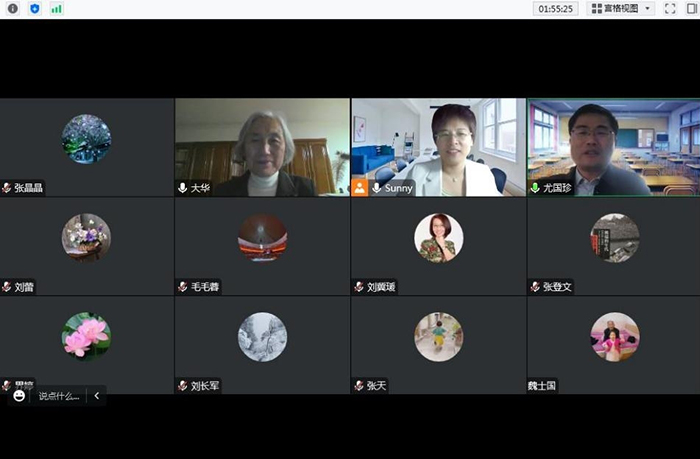This screenshot has height=459, width=700.
Task: Toggle the muted mic on 毛毛彝's tile
Action: coord(183,287)
